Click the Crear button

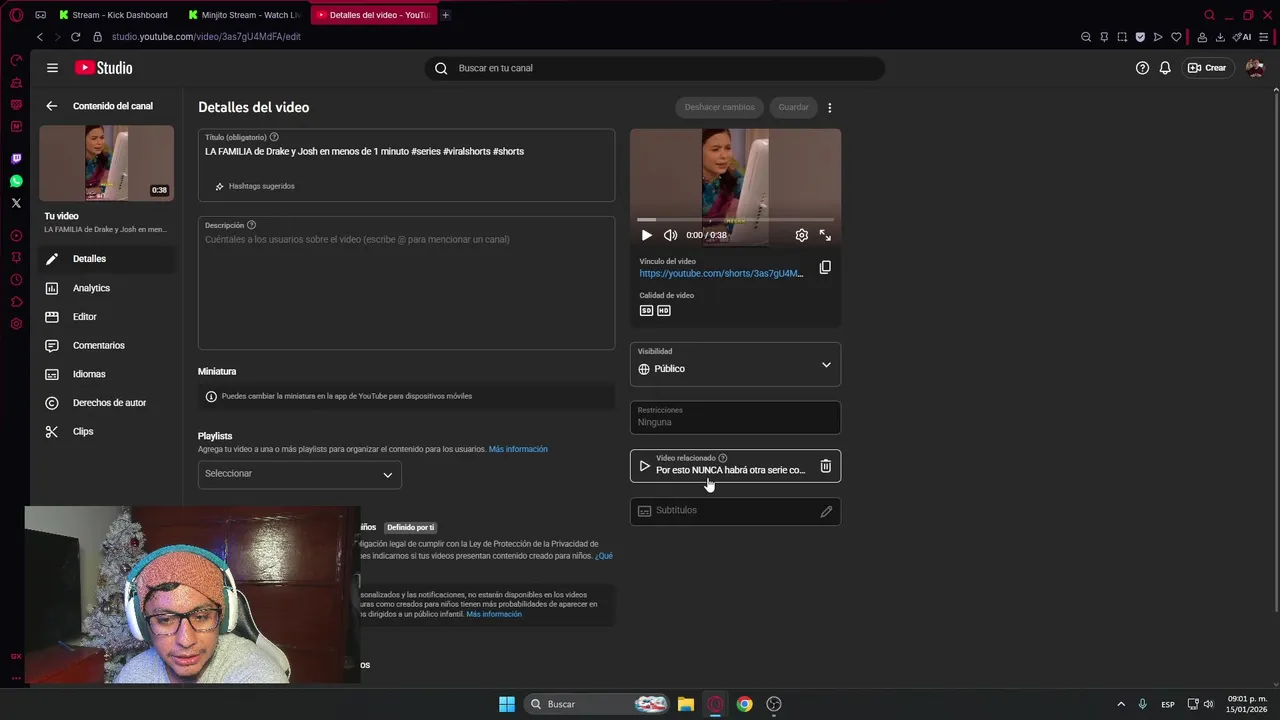point(1207,68)
